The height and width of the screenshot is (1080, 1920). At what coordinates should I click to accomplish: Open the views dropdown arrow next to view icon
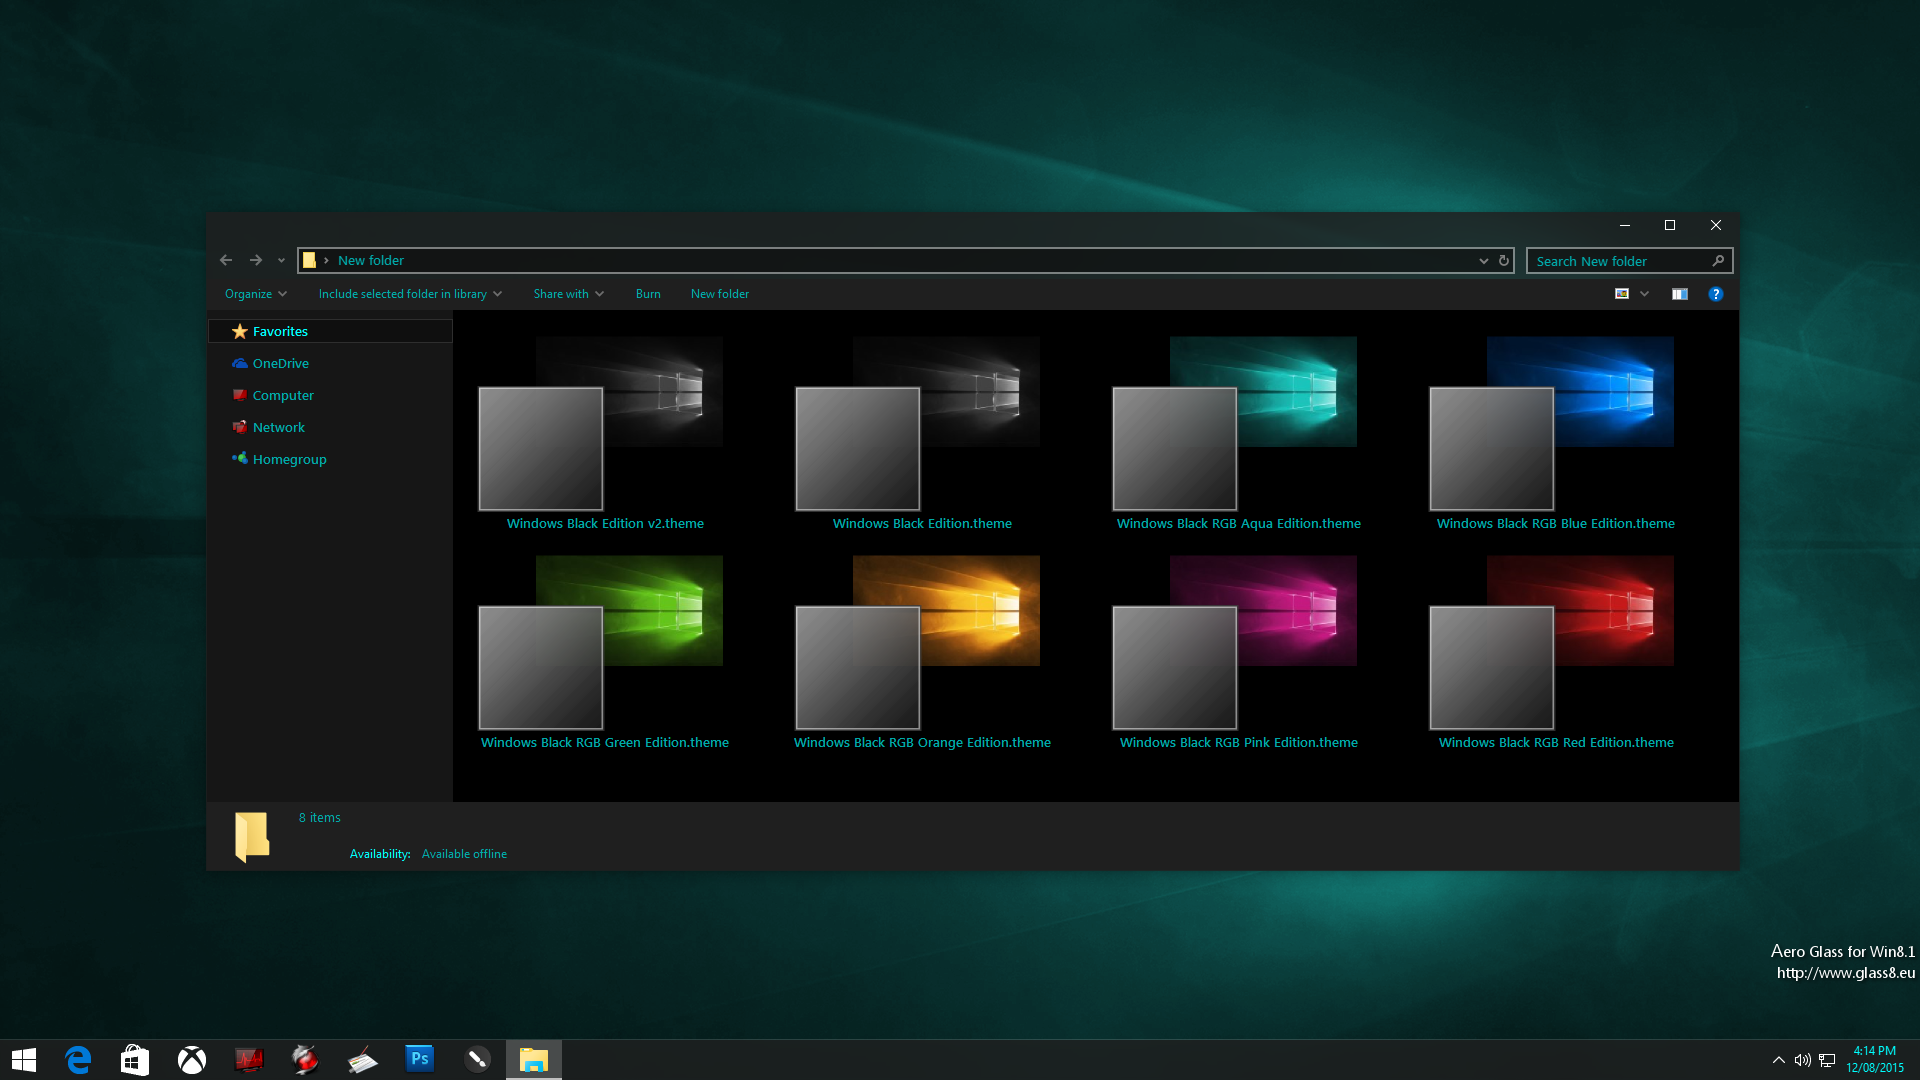coord(1644,293)
